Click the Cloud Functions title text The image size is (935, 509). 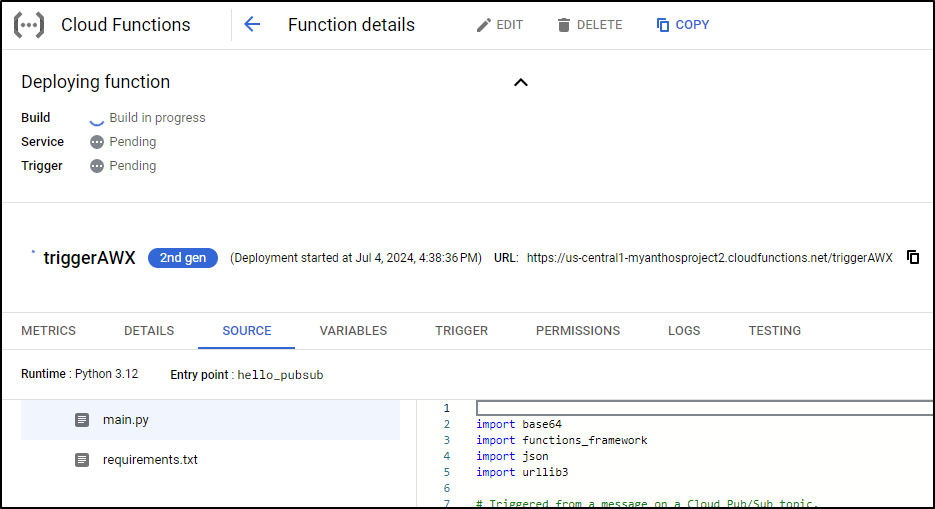pyautogui.click(x=126, y=25)
